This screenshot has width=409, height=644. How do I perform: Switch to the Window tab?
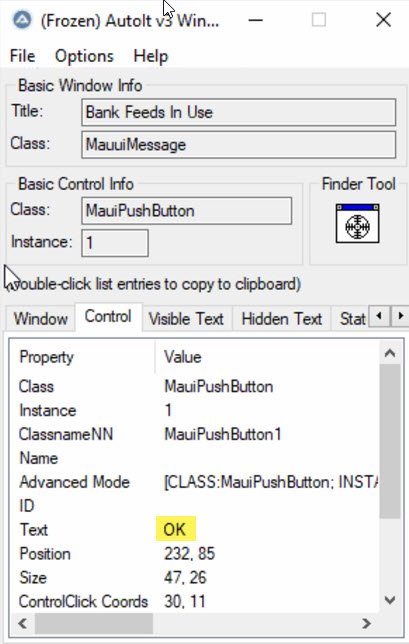41,319
